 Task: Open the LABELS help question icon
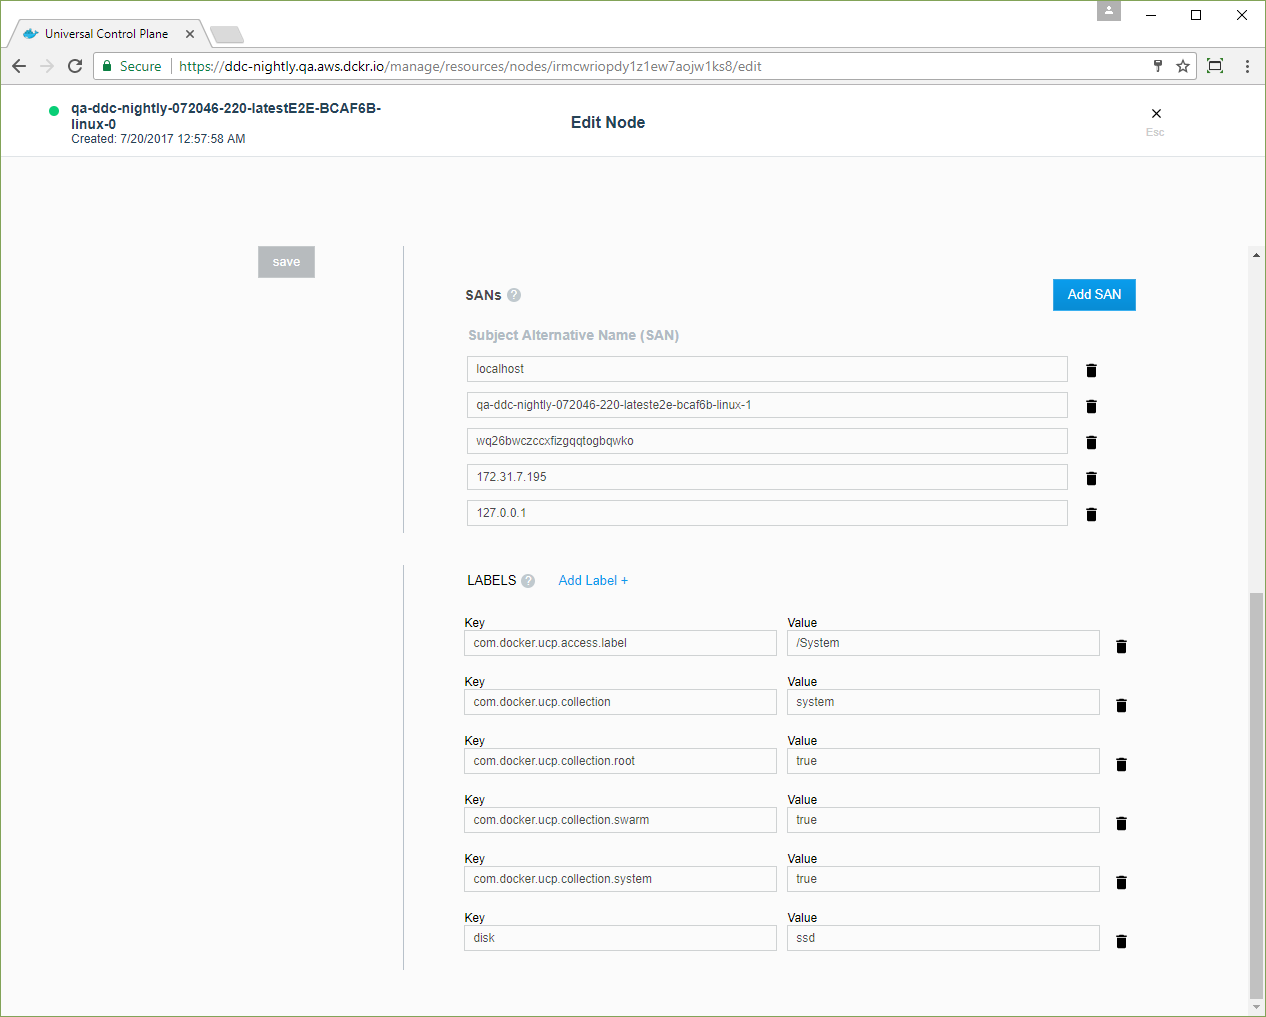point(528,581)
